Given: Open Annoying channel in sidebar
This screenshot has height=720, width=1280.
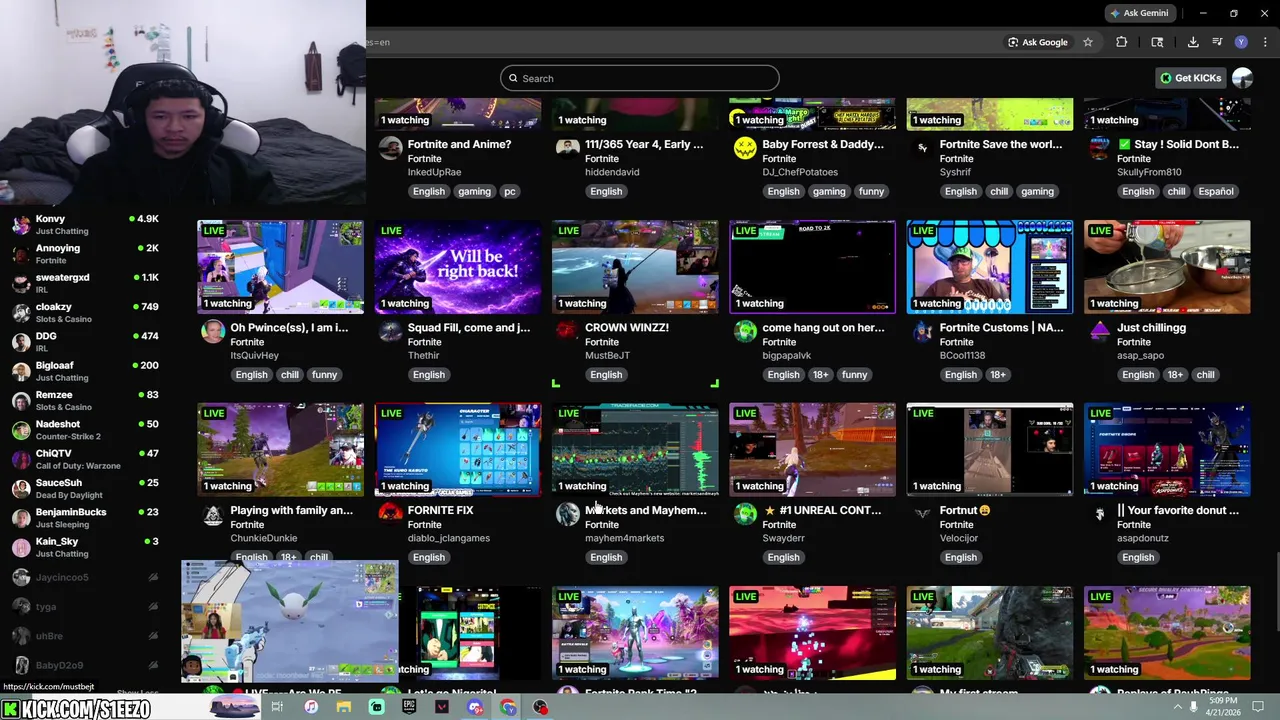Looking at the screenshot, I should (x=85, y=254).
